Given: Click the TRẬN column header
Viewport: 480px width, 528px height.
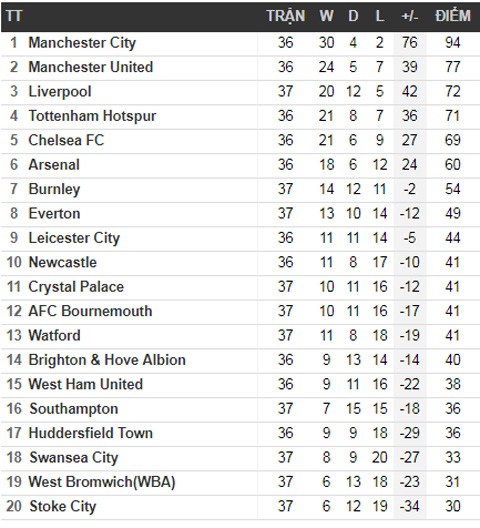Looking at the screenshot, I should tap(286, 16).
